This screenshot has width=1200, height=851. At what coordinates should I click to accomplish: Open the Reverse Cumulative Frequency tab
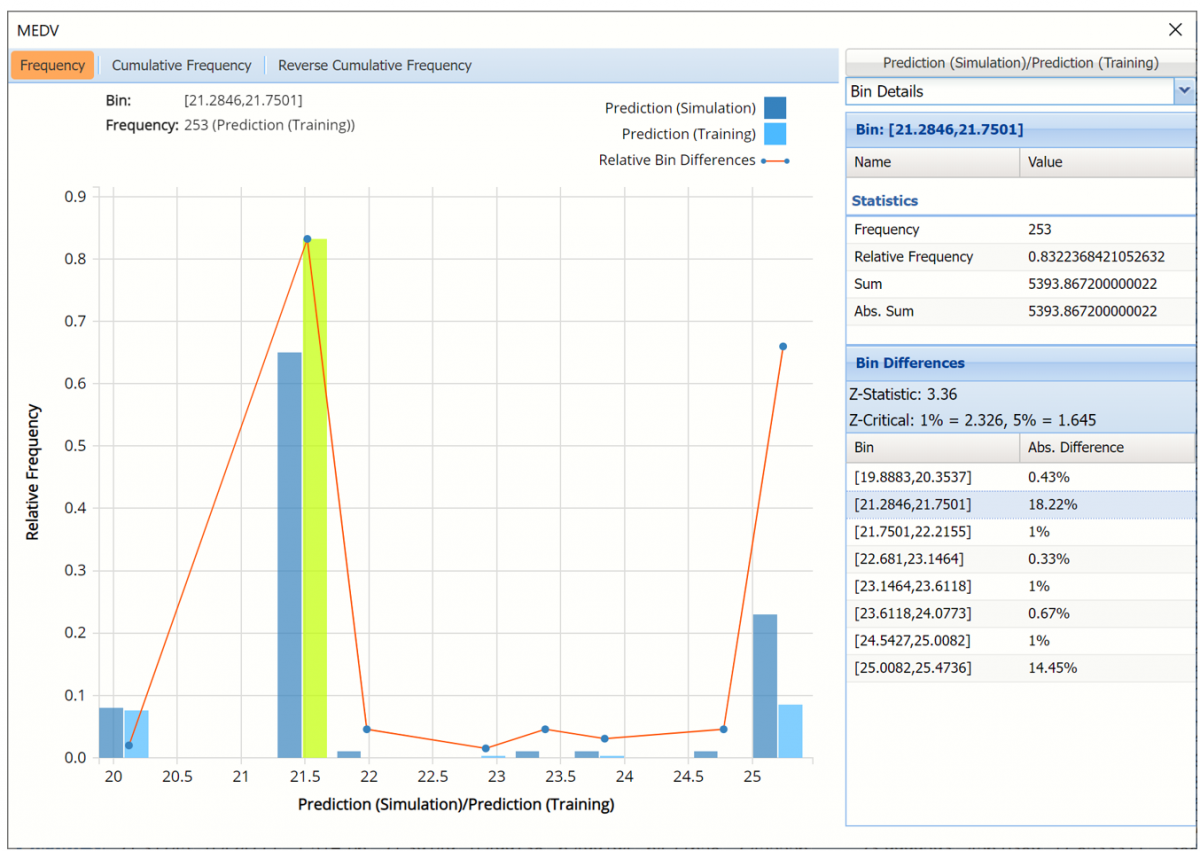[x=374, y=65]
